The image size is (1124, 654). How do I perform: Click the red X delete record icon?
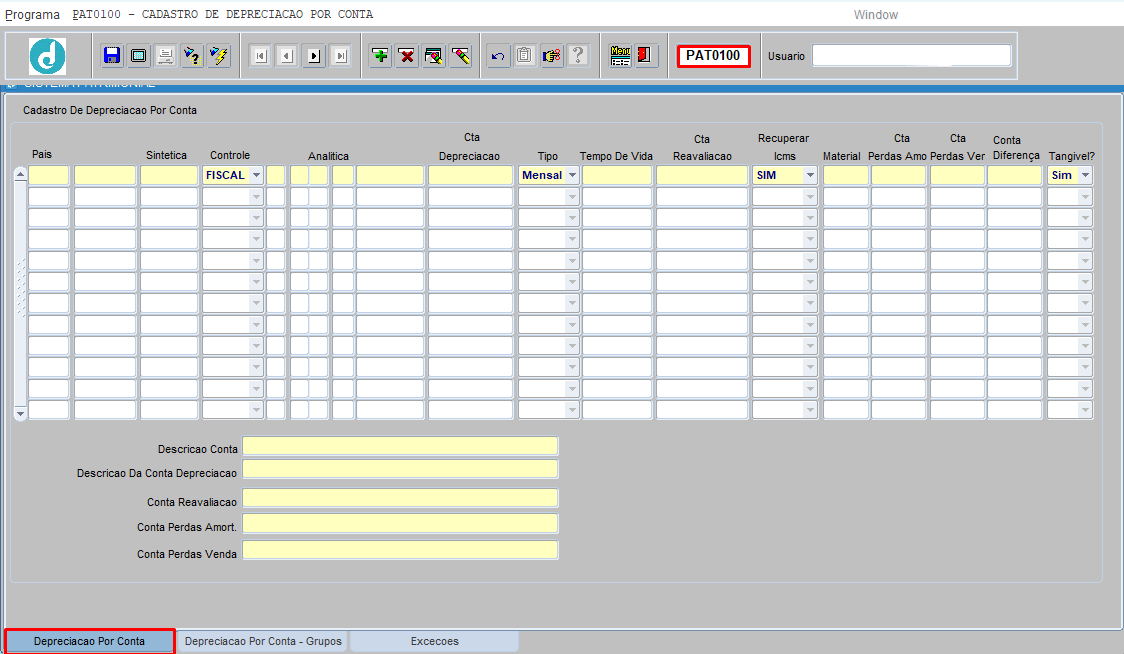tap(407, 56)
